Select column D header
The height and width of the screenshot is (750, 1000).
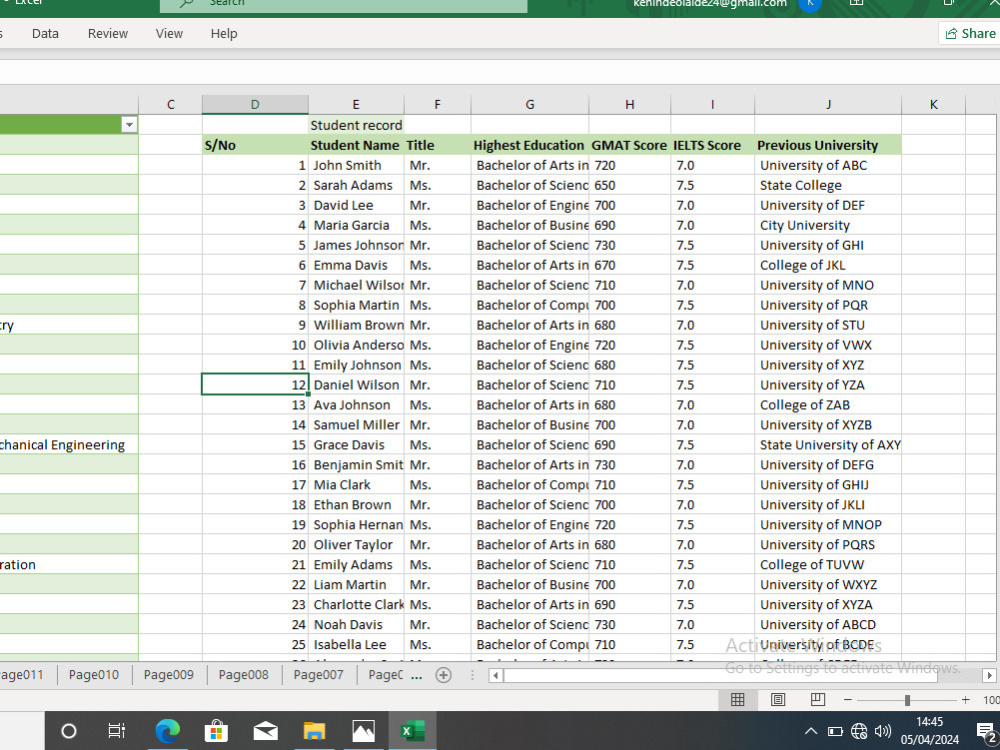pyautogui.click(x=255, y=105)
